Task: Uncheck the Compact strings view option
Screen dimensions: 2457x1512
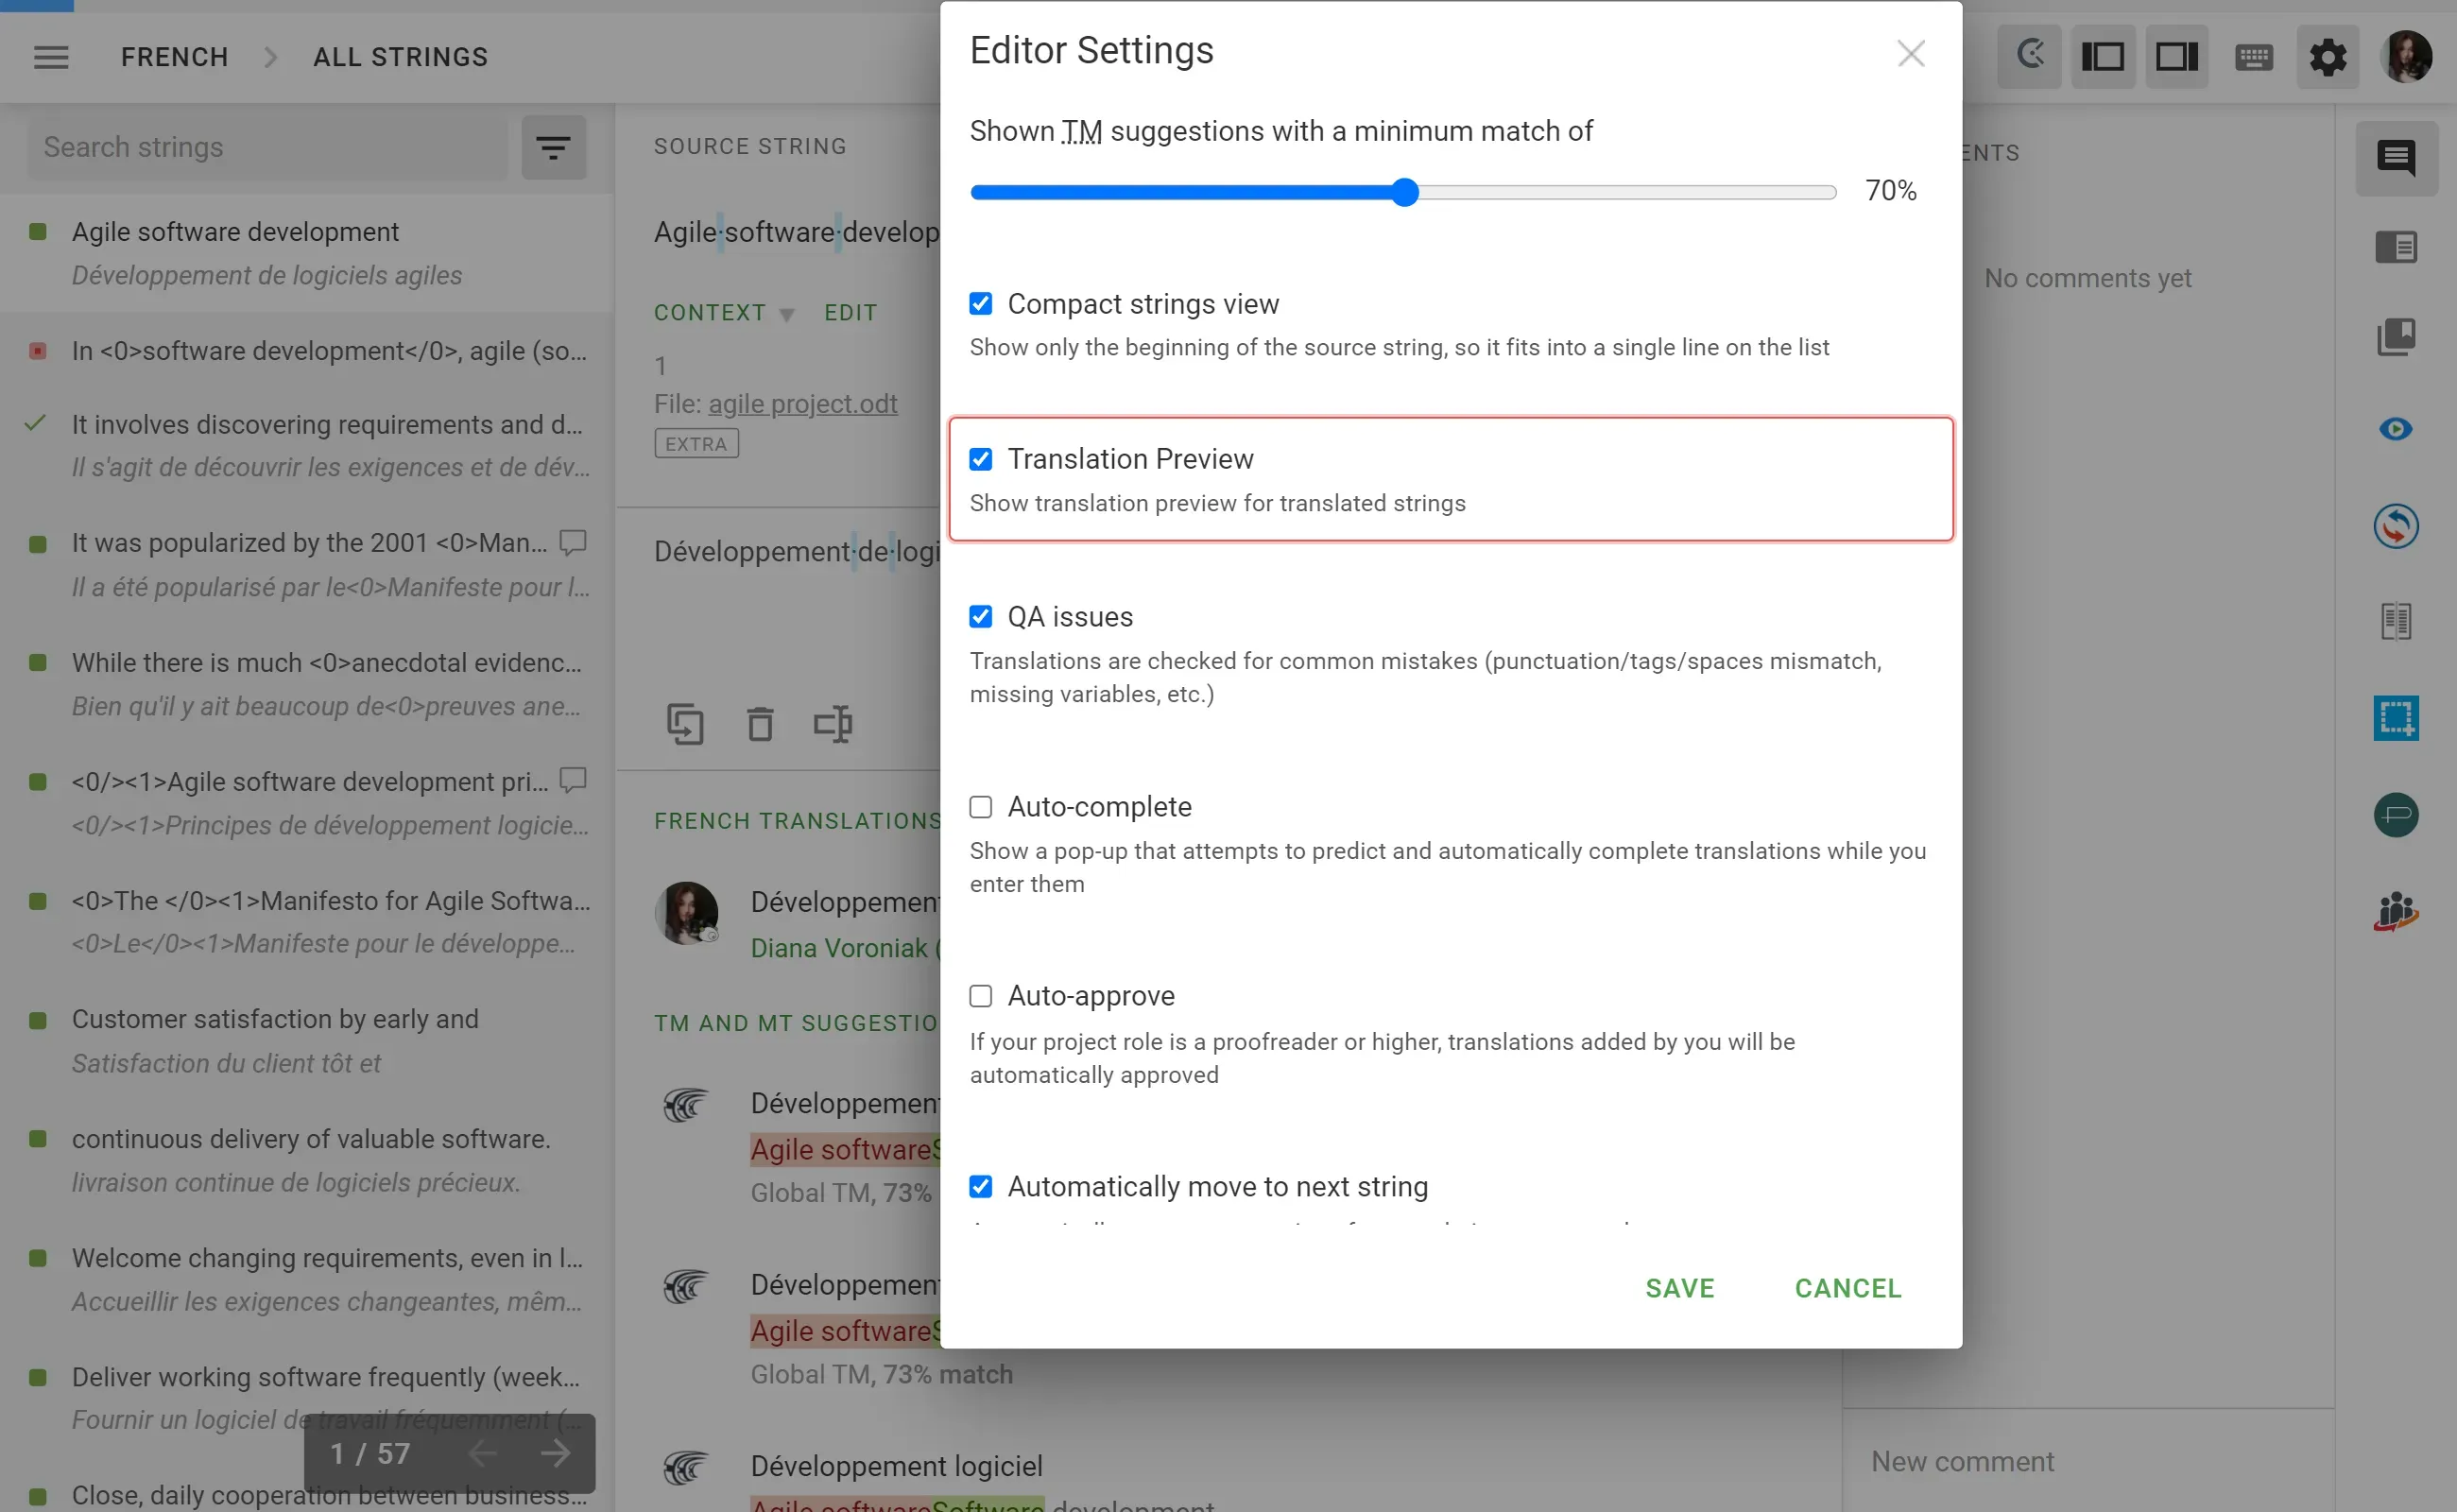Action: 980,304
